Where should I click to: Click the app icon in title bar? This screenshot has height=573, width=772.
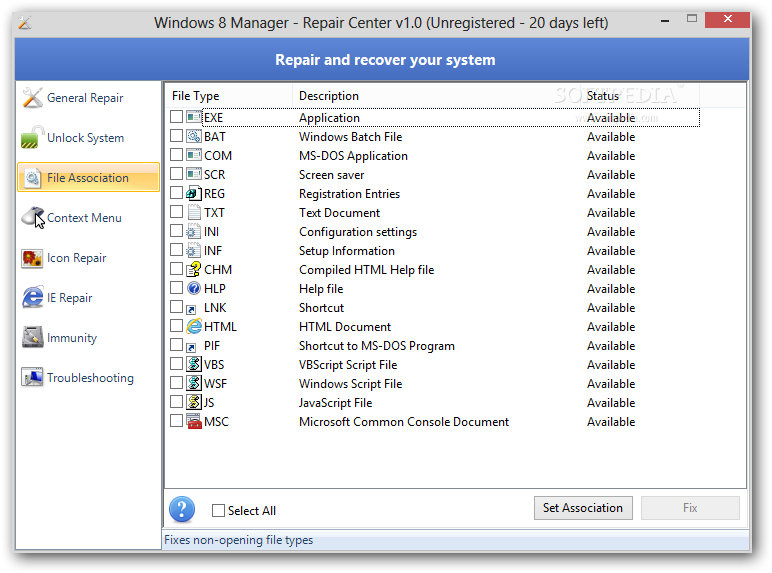pos(25,23)
